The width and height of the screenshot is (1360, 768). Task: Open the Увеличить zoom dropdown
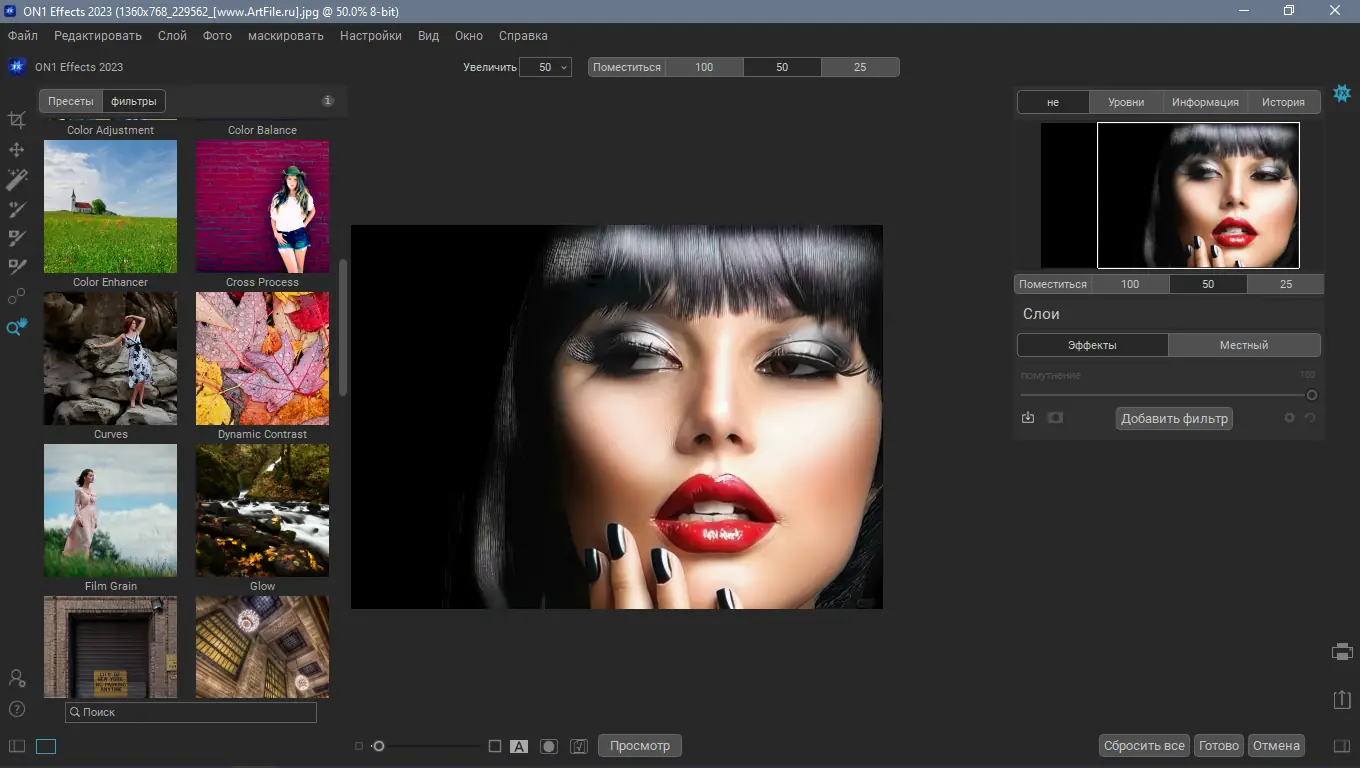pyautogui.click(x=546, y=67)
